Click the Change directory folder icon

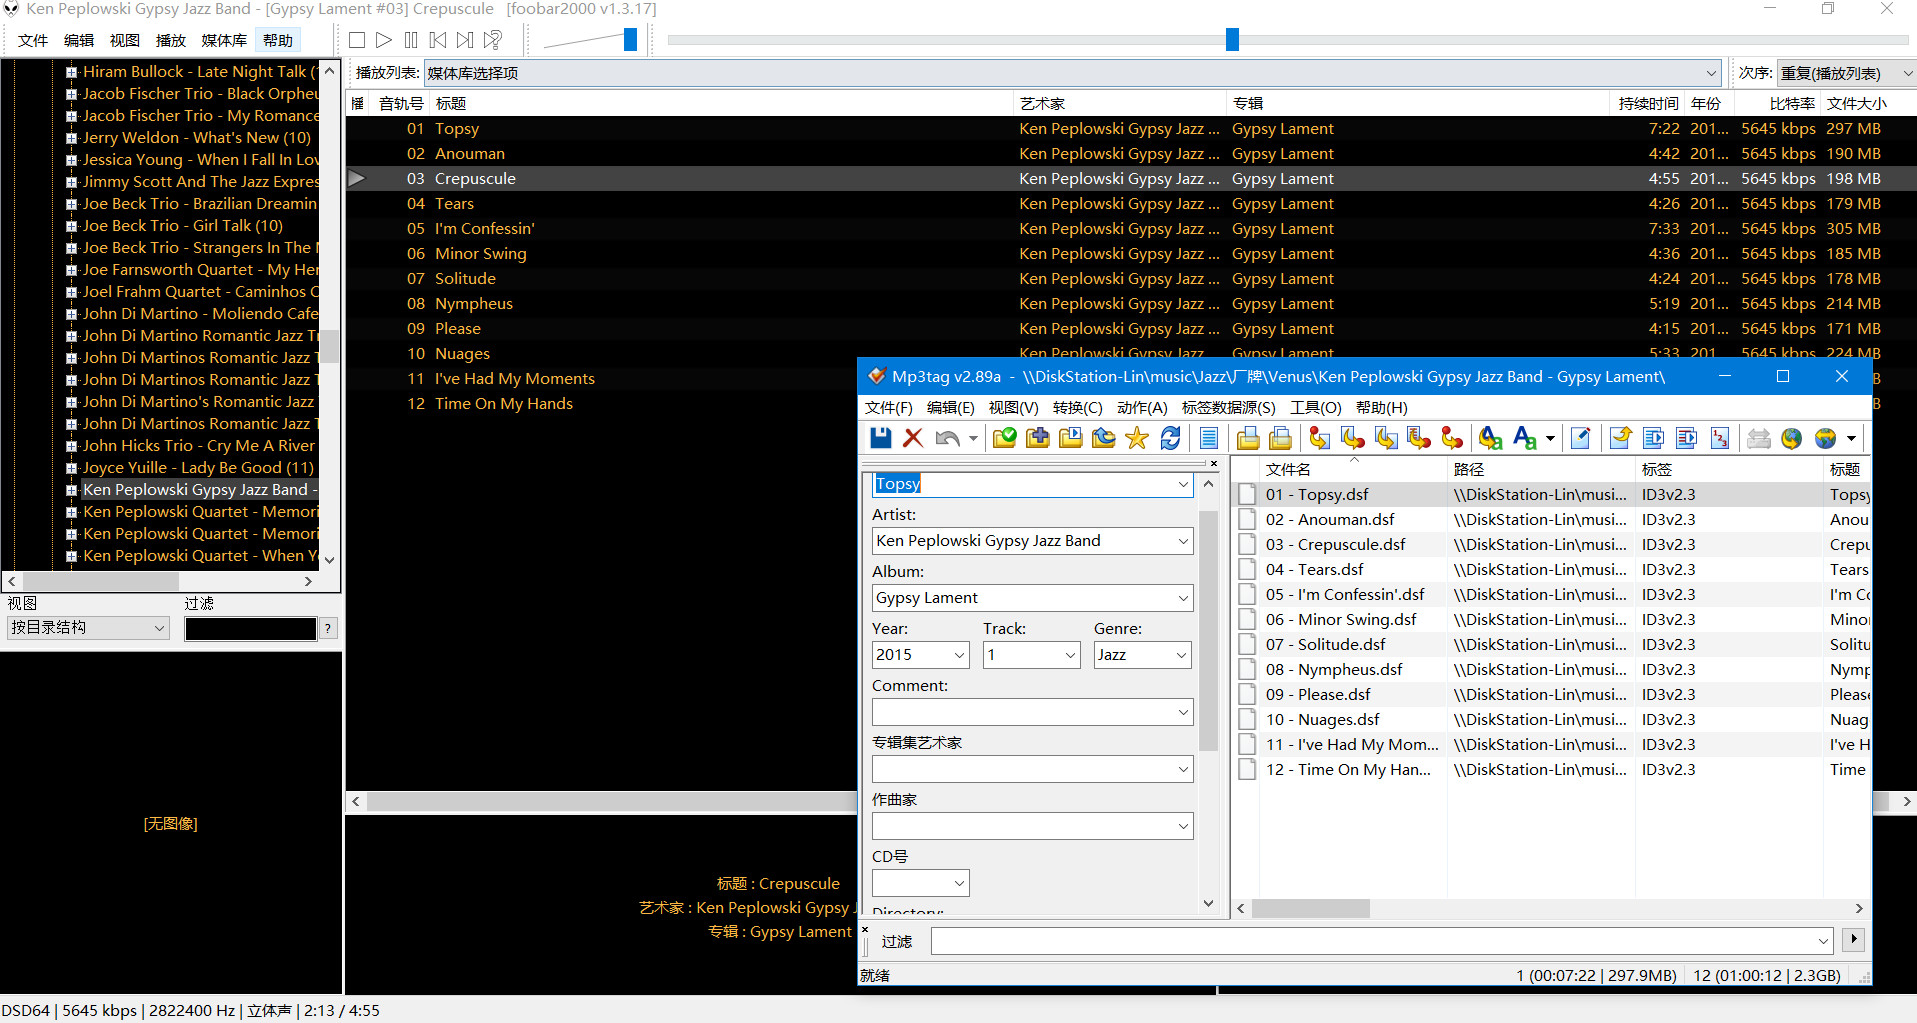click(x=1005, y=438)
